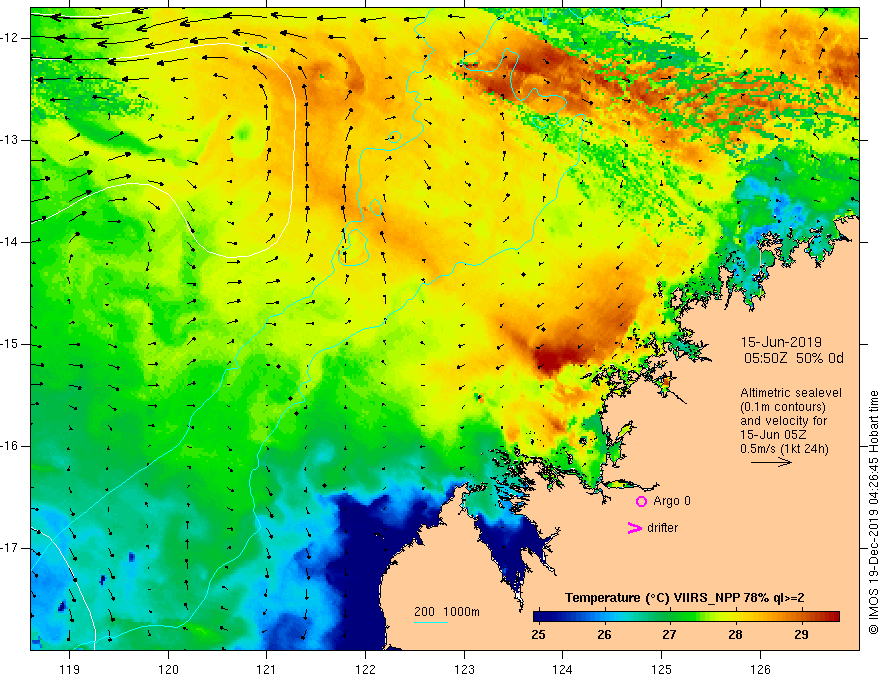The height and width of the screenshot is (680, 880).
Task: Click colorbar tick label 27
Action: (669, 635)
